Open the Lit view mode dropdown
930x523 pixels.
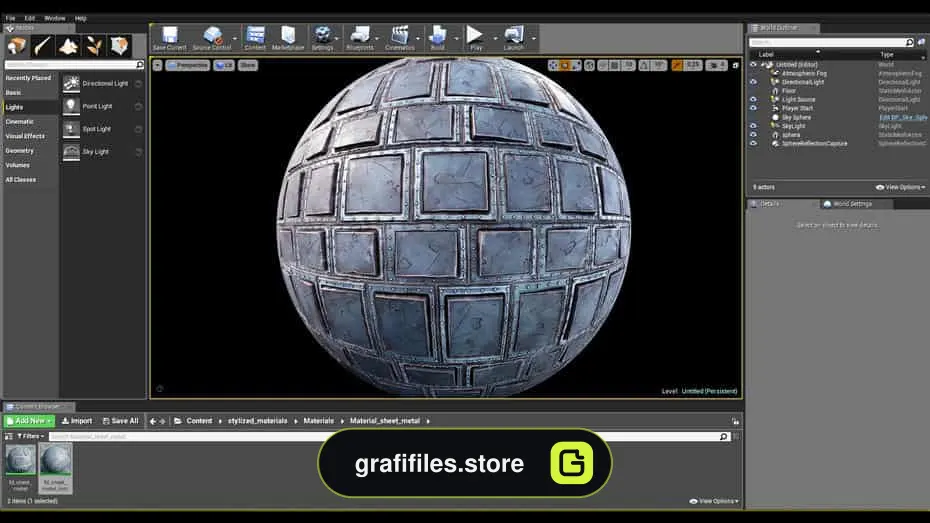[224, 65]
